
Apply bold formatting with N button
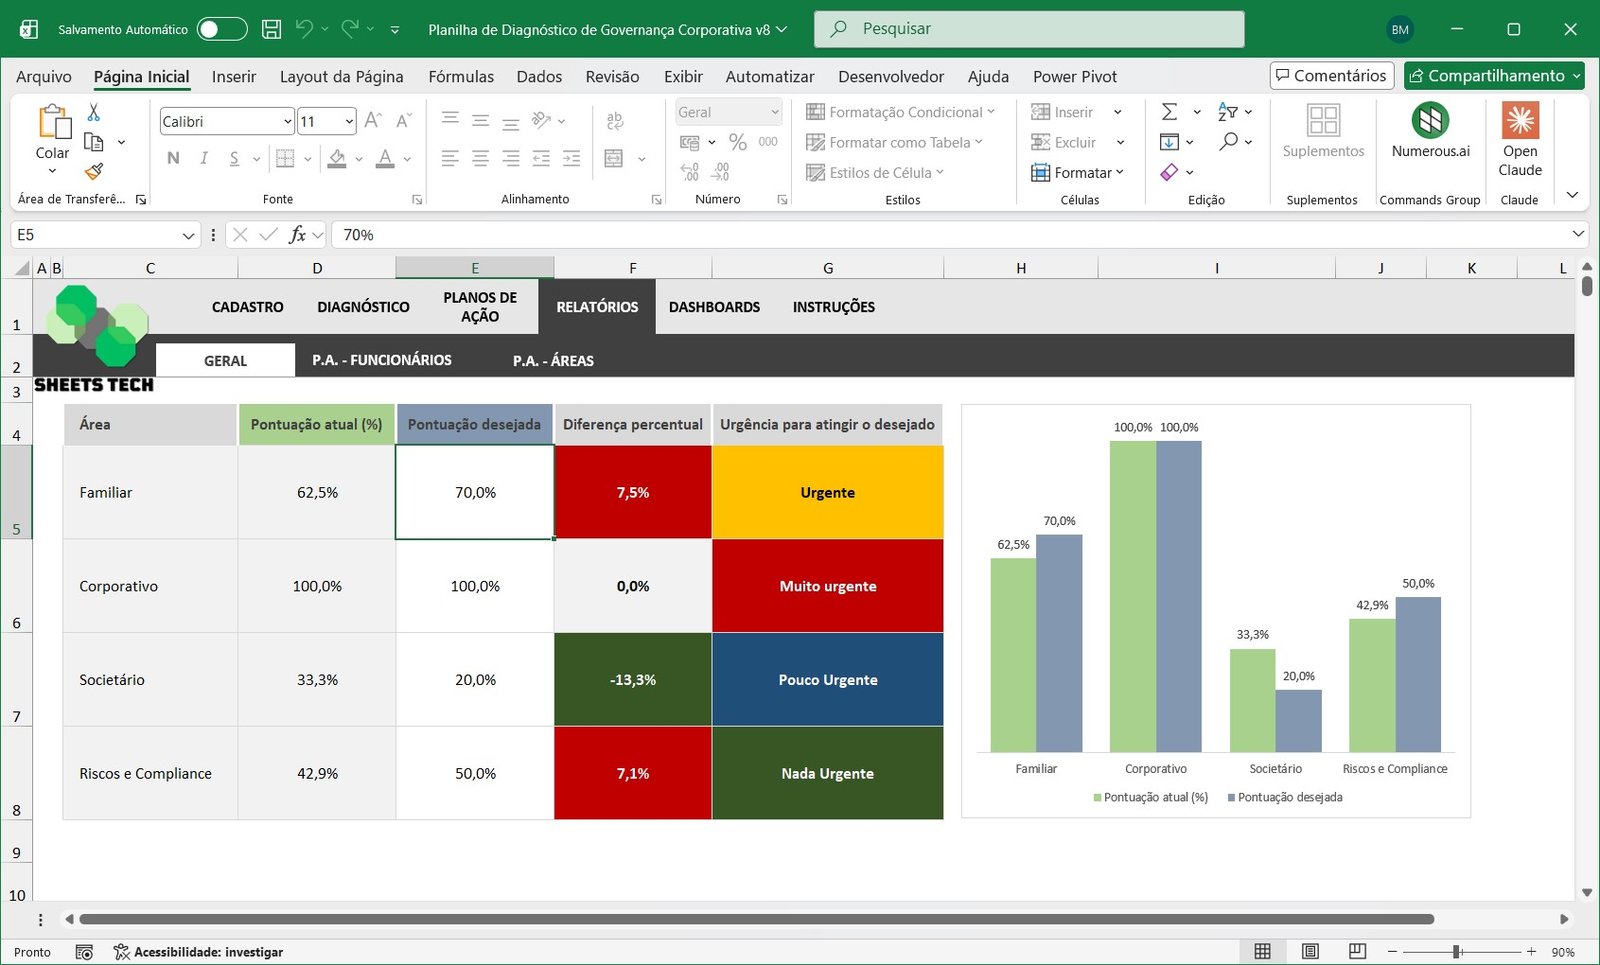[x=173, y=158]
